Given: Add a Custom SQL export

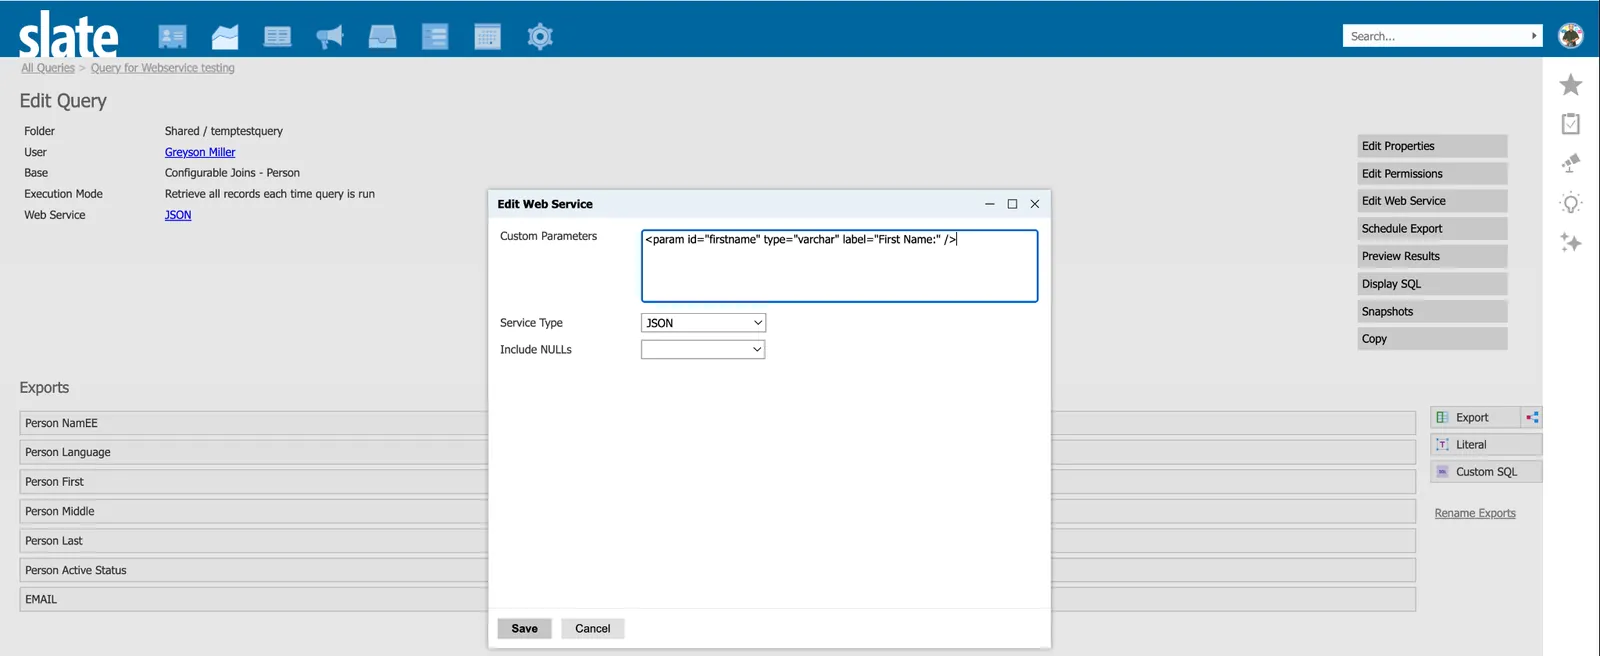Looking at the screenshot, I should tap(1486, 471).
